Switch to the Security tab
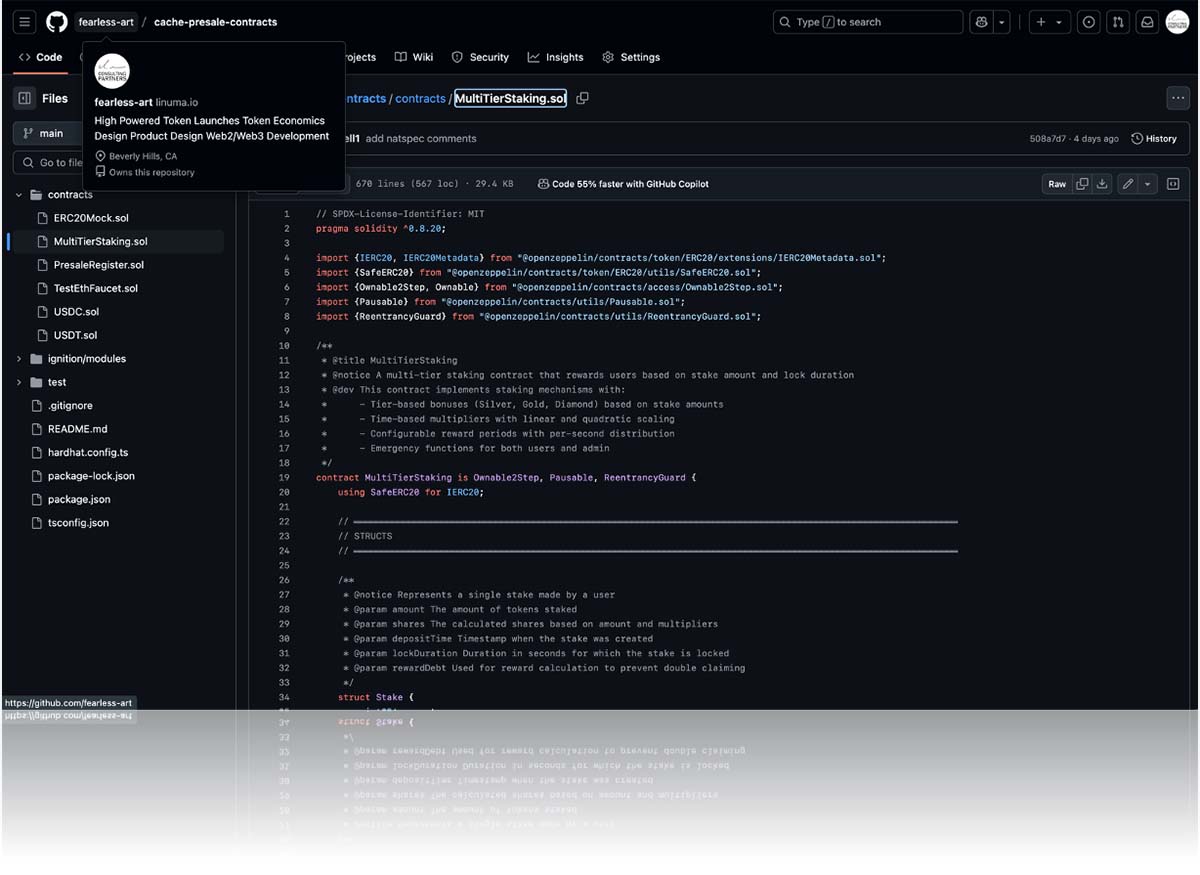 480,57
